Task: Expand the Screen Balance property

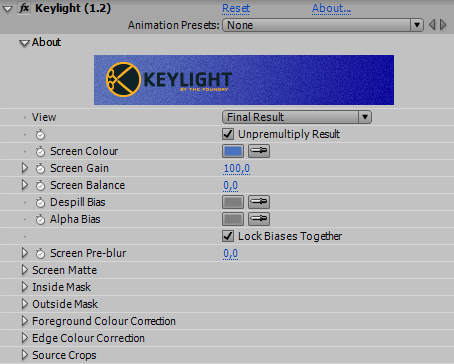Action: [24, 185]
